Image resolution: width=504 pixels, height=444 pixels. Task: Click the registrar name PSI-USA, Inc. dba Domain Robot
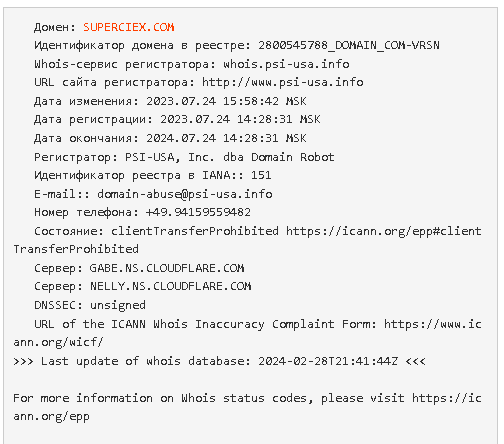point(230,157)
